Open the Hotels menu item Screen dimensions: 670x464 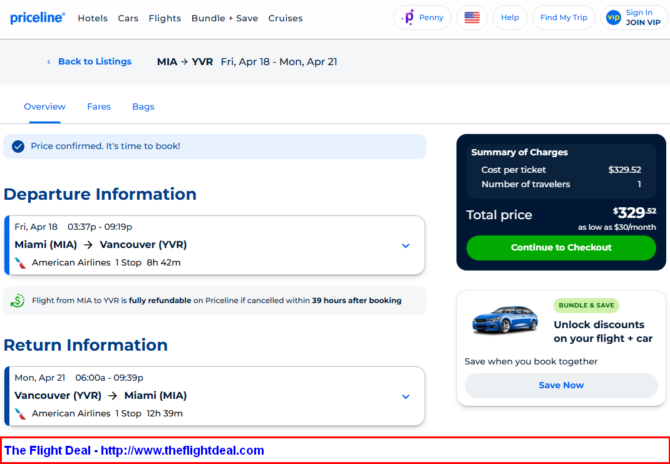pos(93,18)
